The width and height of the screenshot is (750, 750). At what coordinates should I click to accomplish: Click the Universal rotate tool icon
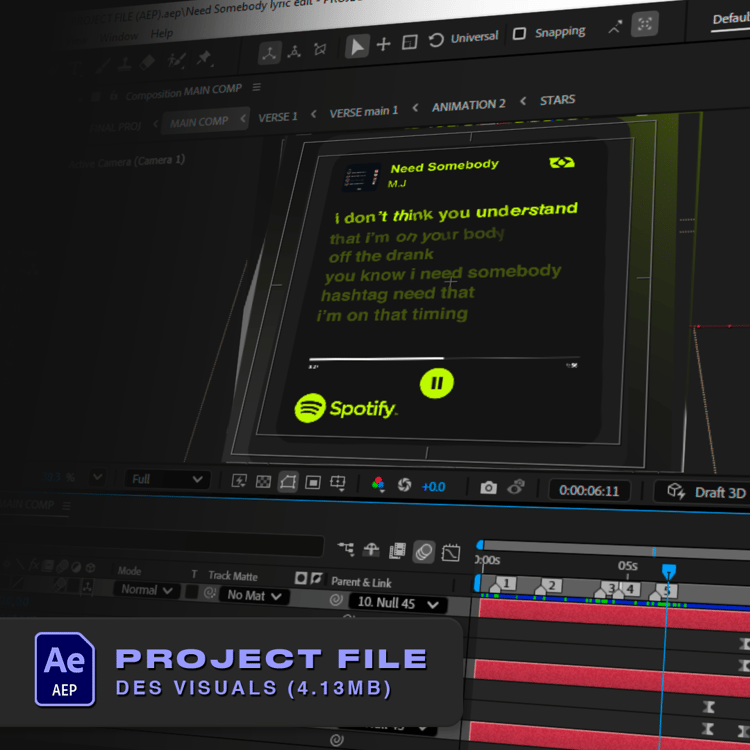pos(436,40)
